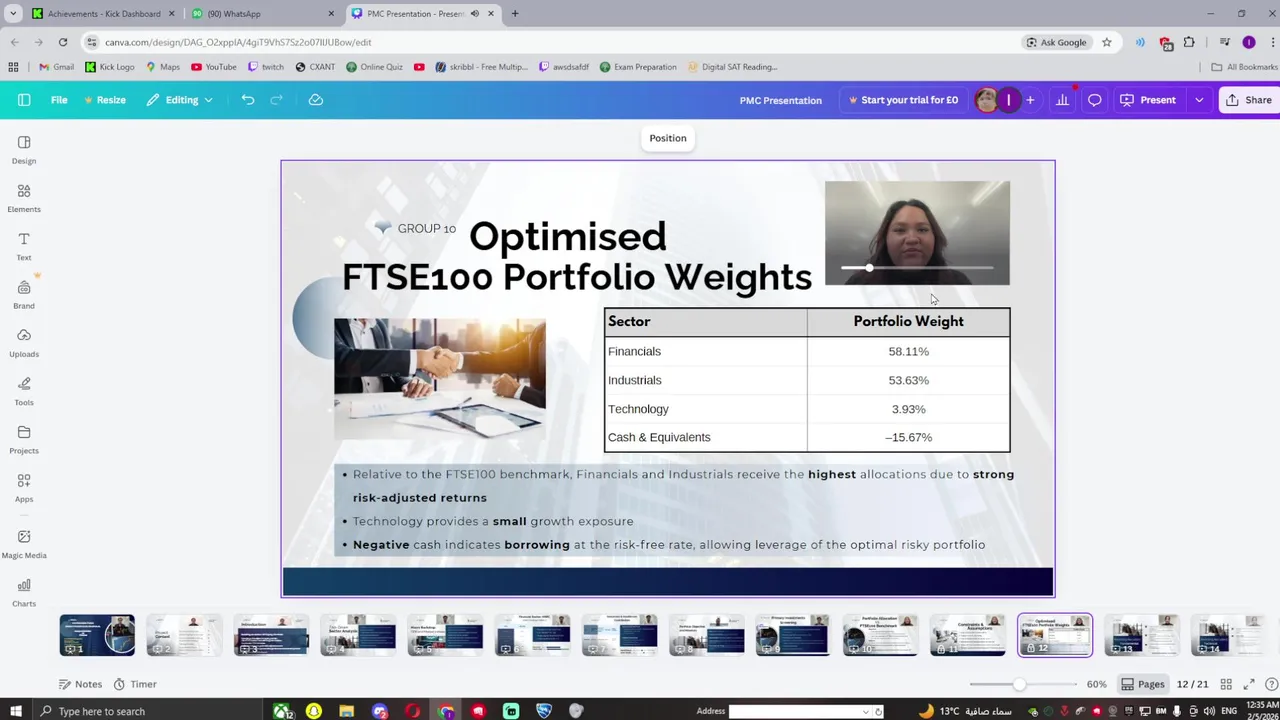Viewport: 1280px width, 720px height.
Task: Open the Digital SAT Reading bookmark
Action: tap(732, 67)
